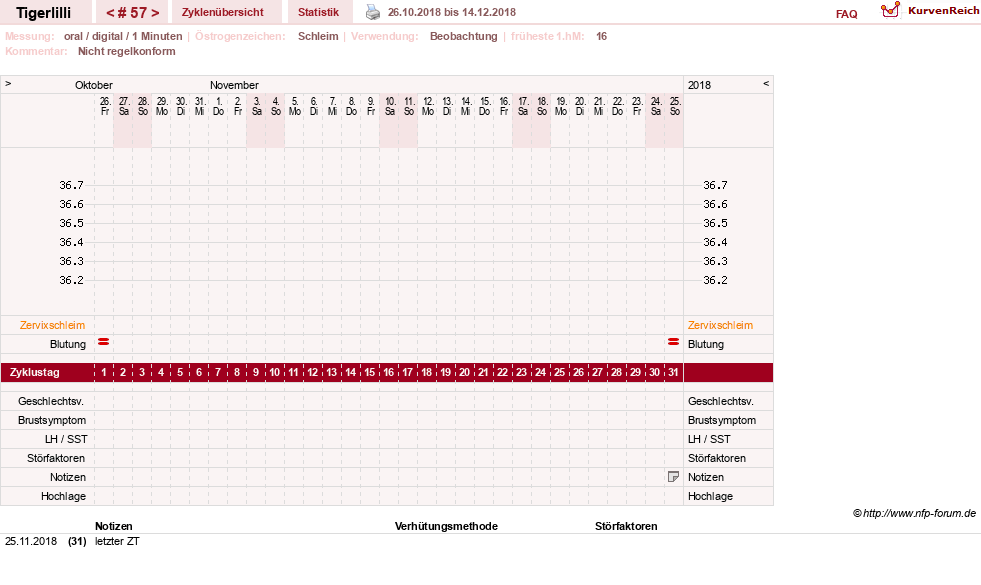The width and height of the screenshot is (981, 585).
Task: Open the KurvenReich crown logo
Action: 890,10
